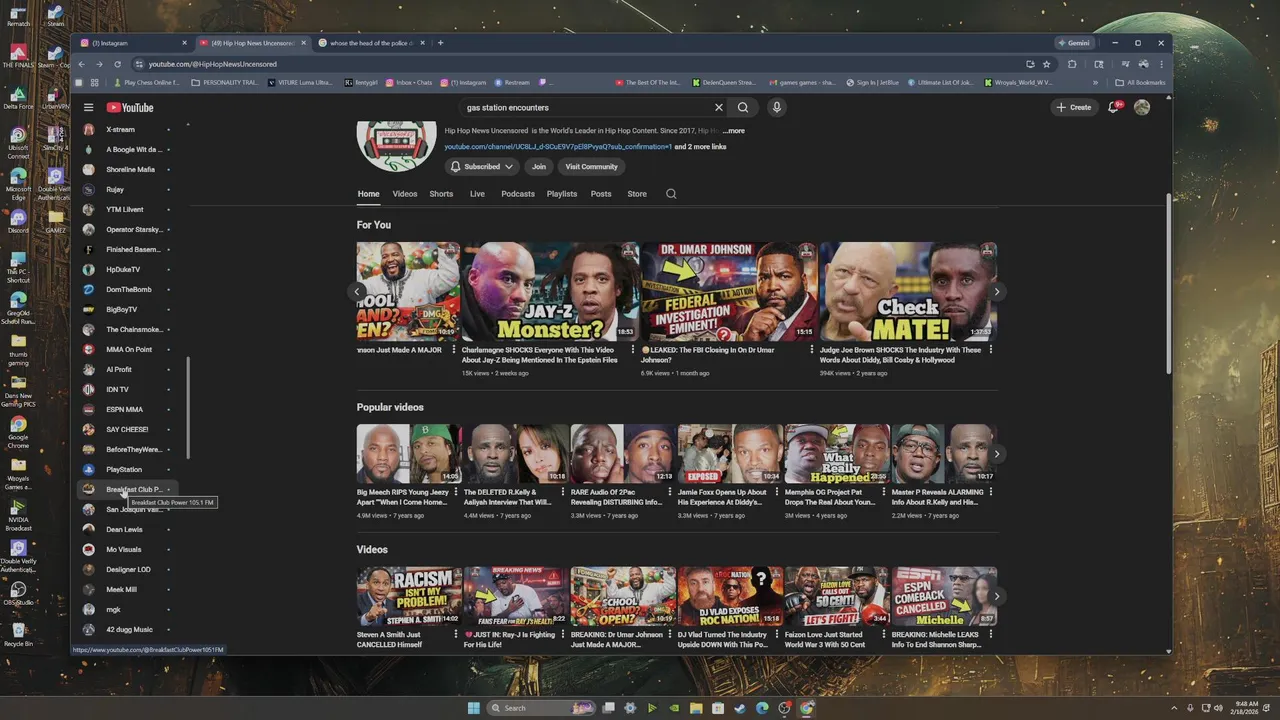This screenshot has width=1280, height=720.
Task: Switch to the channel Live tab
Action: coord(477,194)
